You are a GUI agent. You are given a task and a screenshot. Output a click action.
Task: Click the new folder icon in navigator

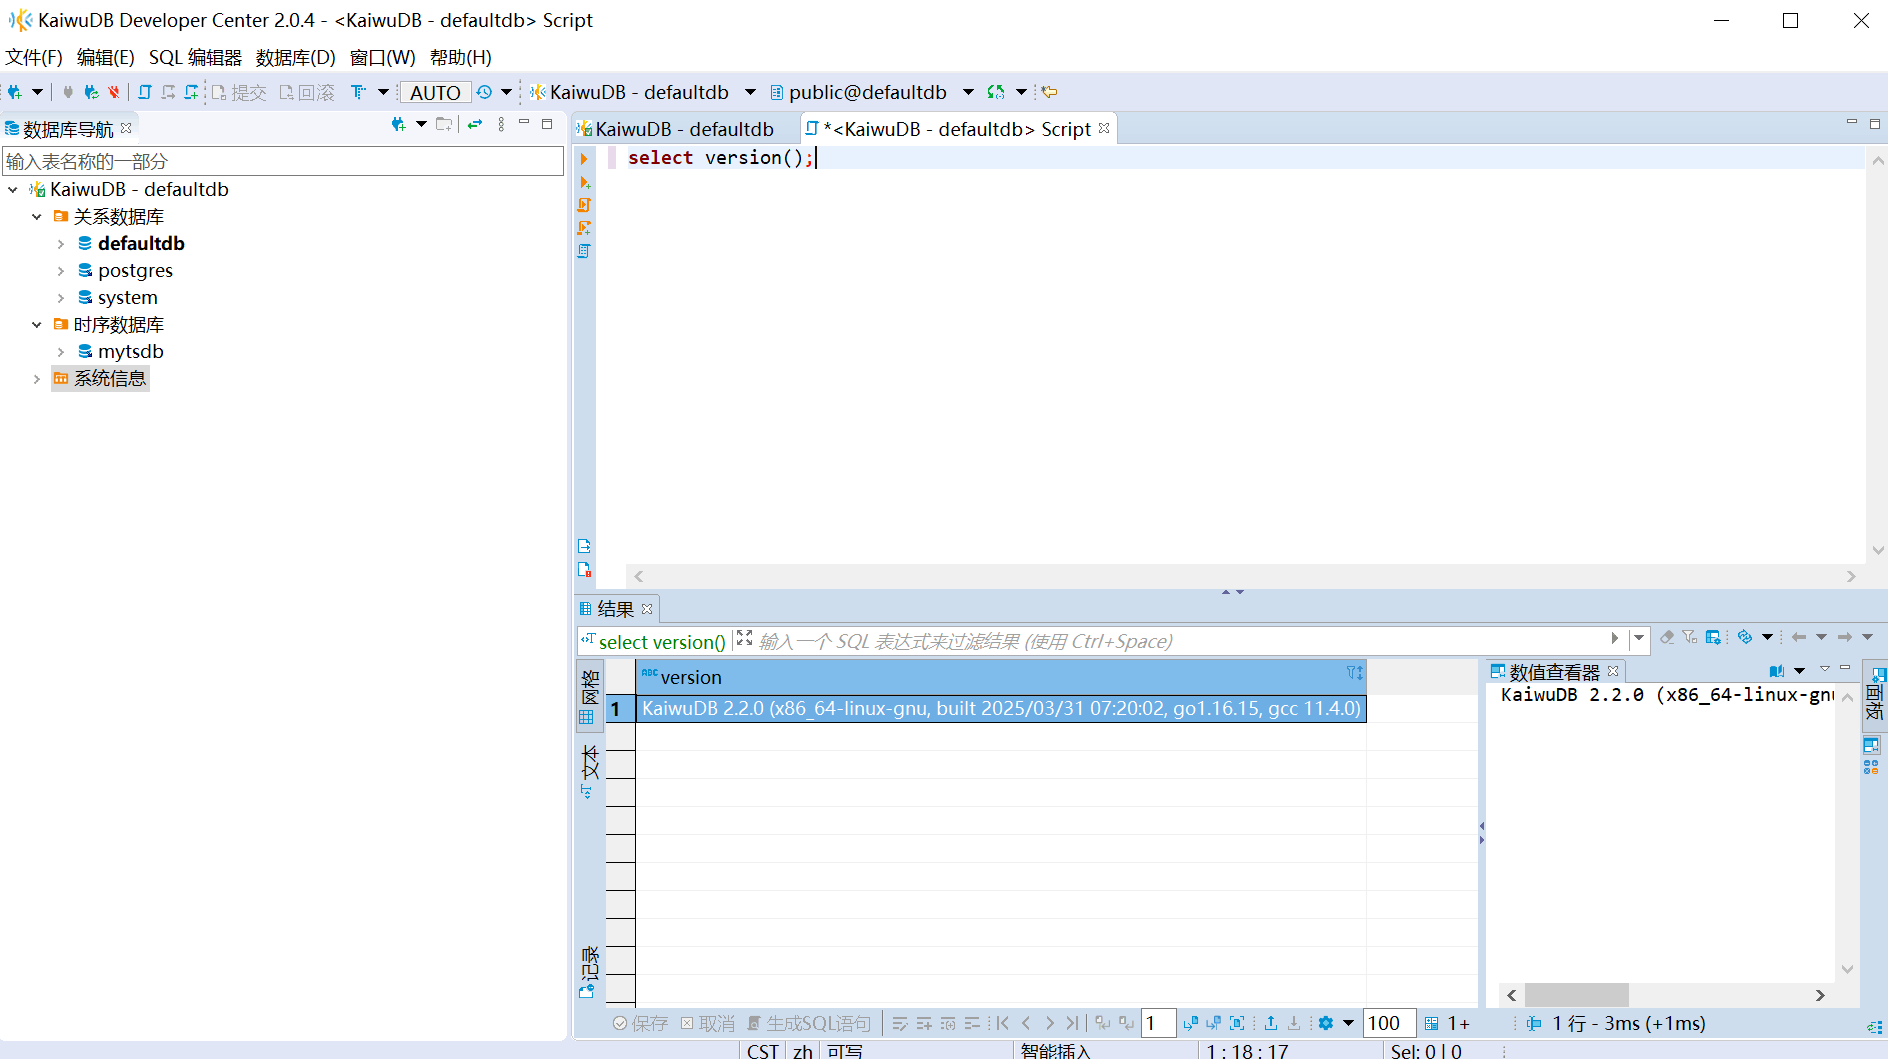pyautogui.click(x=444, y=124)
